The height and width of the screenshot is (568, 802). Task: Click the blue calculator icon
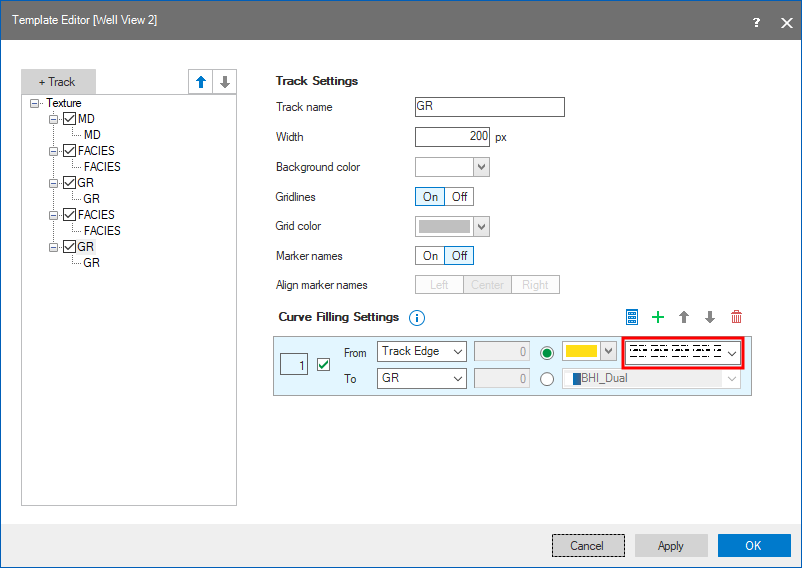632,317
